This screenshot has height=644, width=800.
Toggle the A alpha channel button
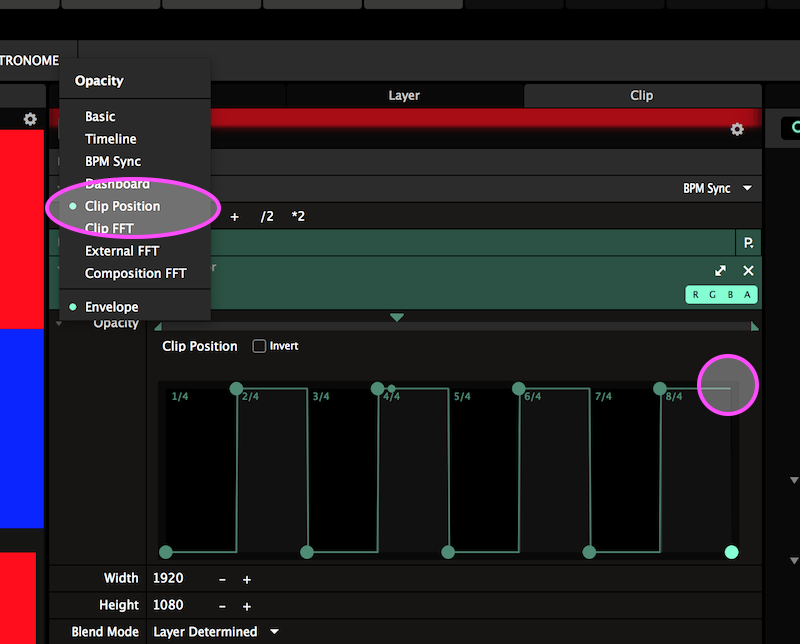[746, 295]
